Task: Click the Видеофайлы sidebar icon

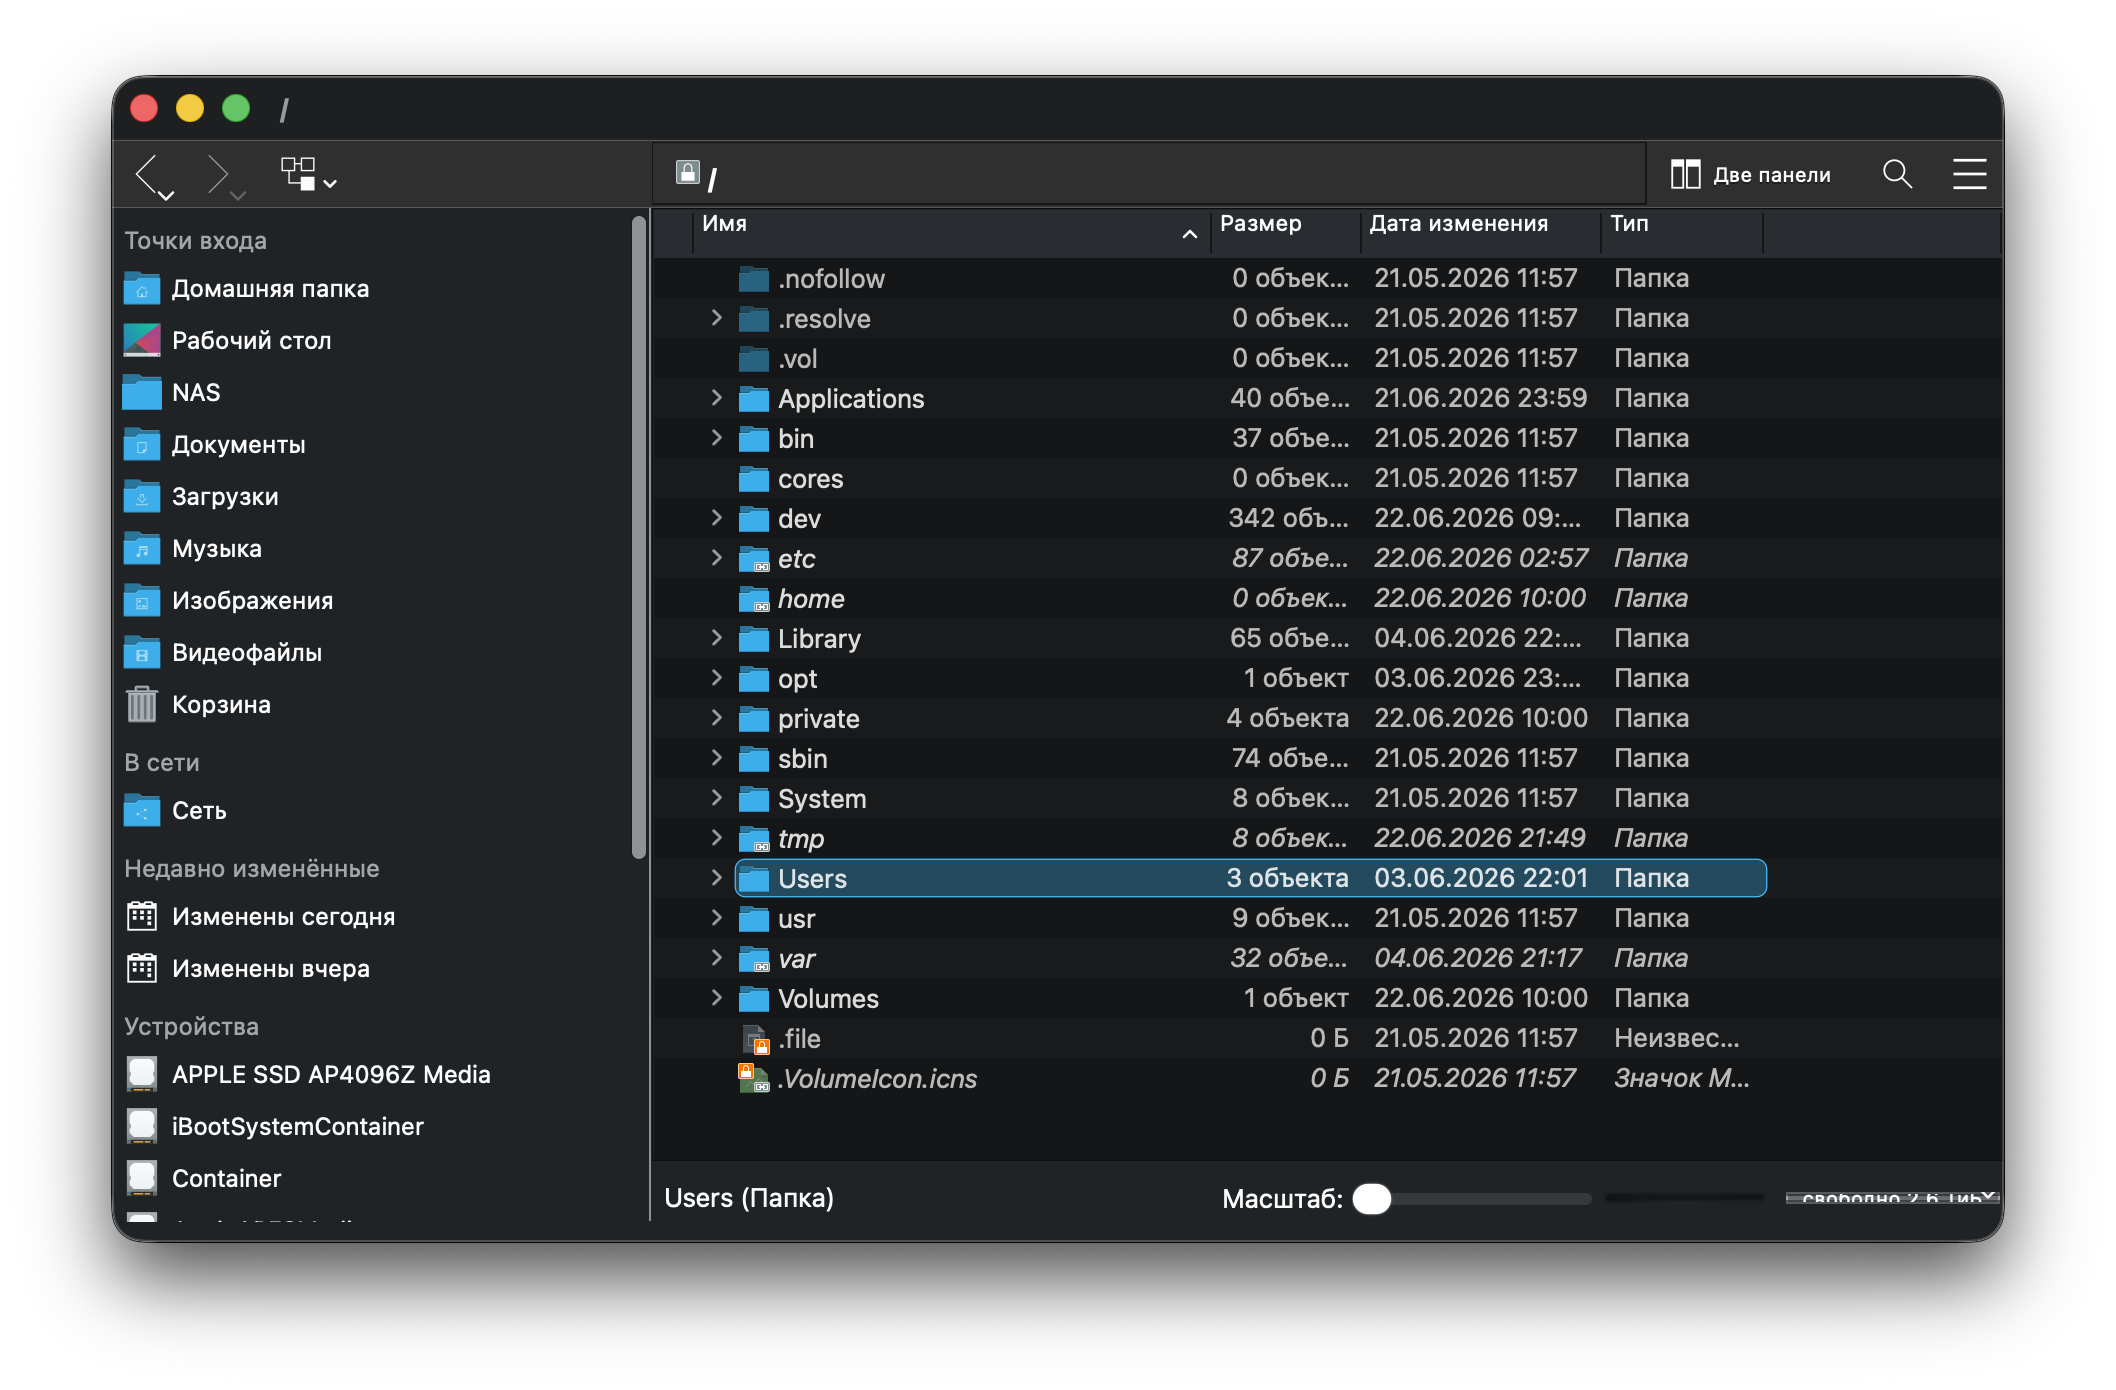Action: [x=142, y=653]
